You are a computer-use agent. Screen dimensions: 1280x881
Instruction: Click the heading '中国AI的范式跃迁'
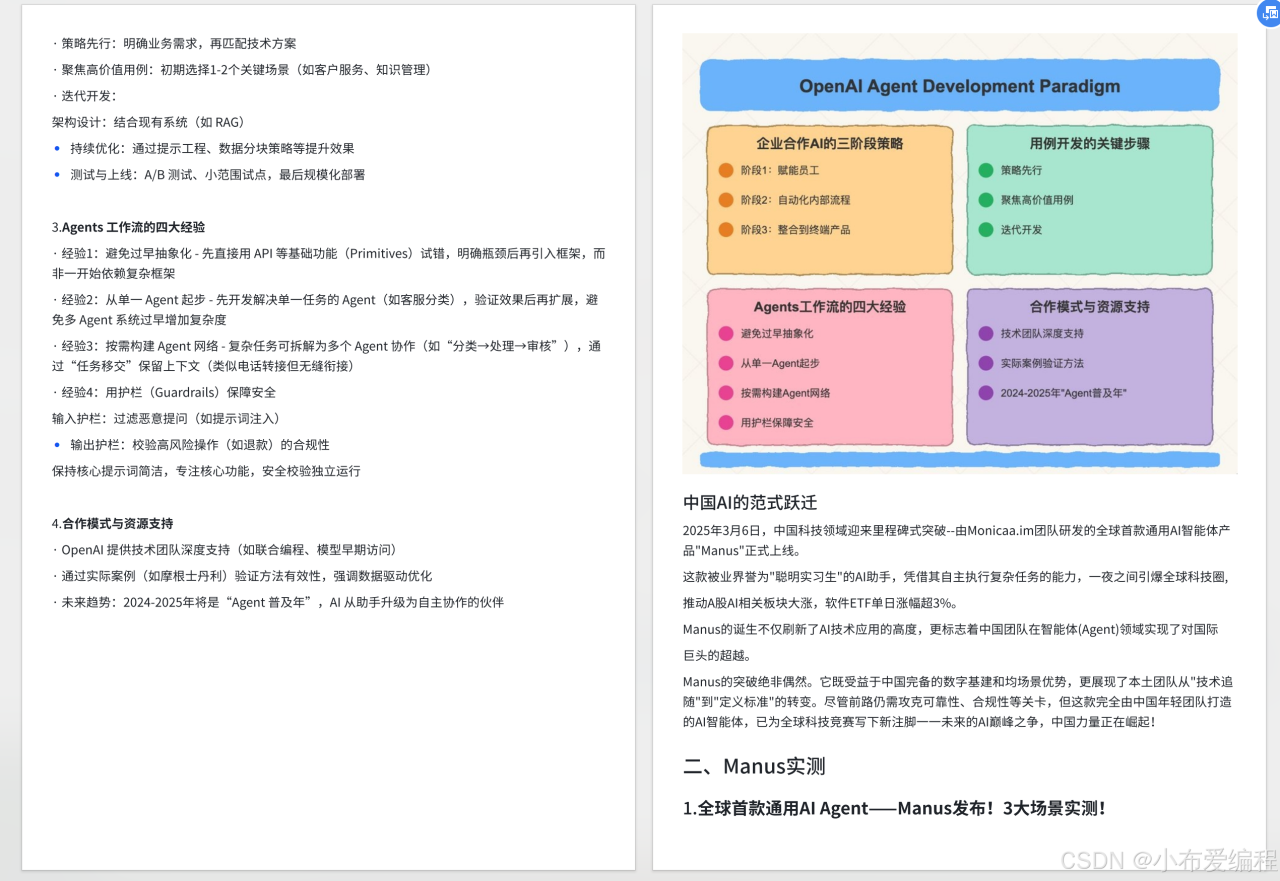750,502
